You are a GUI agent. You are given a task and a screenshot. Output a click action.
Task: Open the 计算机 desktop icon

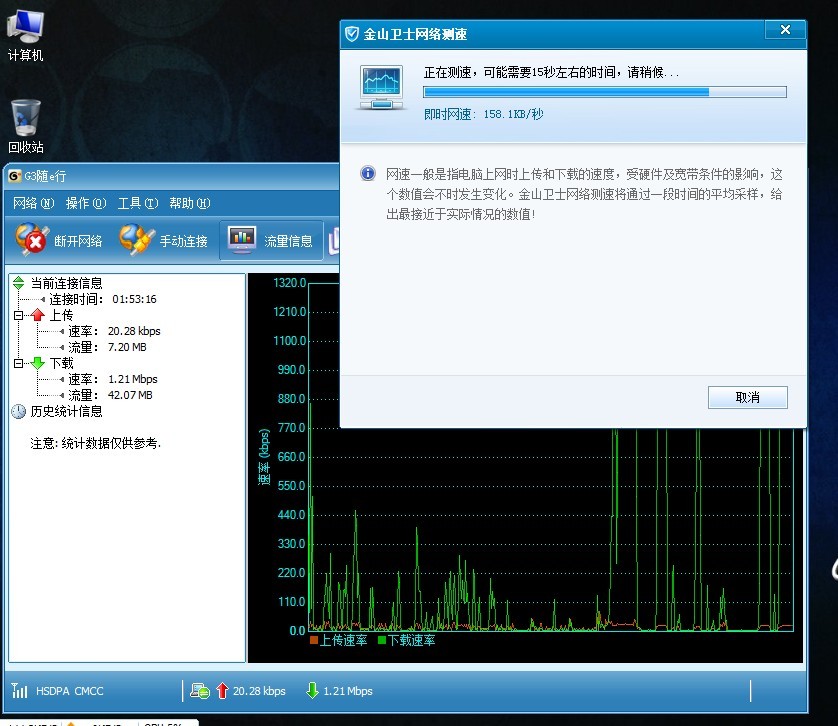(25, 35)
